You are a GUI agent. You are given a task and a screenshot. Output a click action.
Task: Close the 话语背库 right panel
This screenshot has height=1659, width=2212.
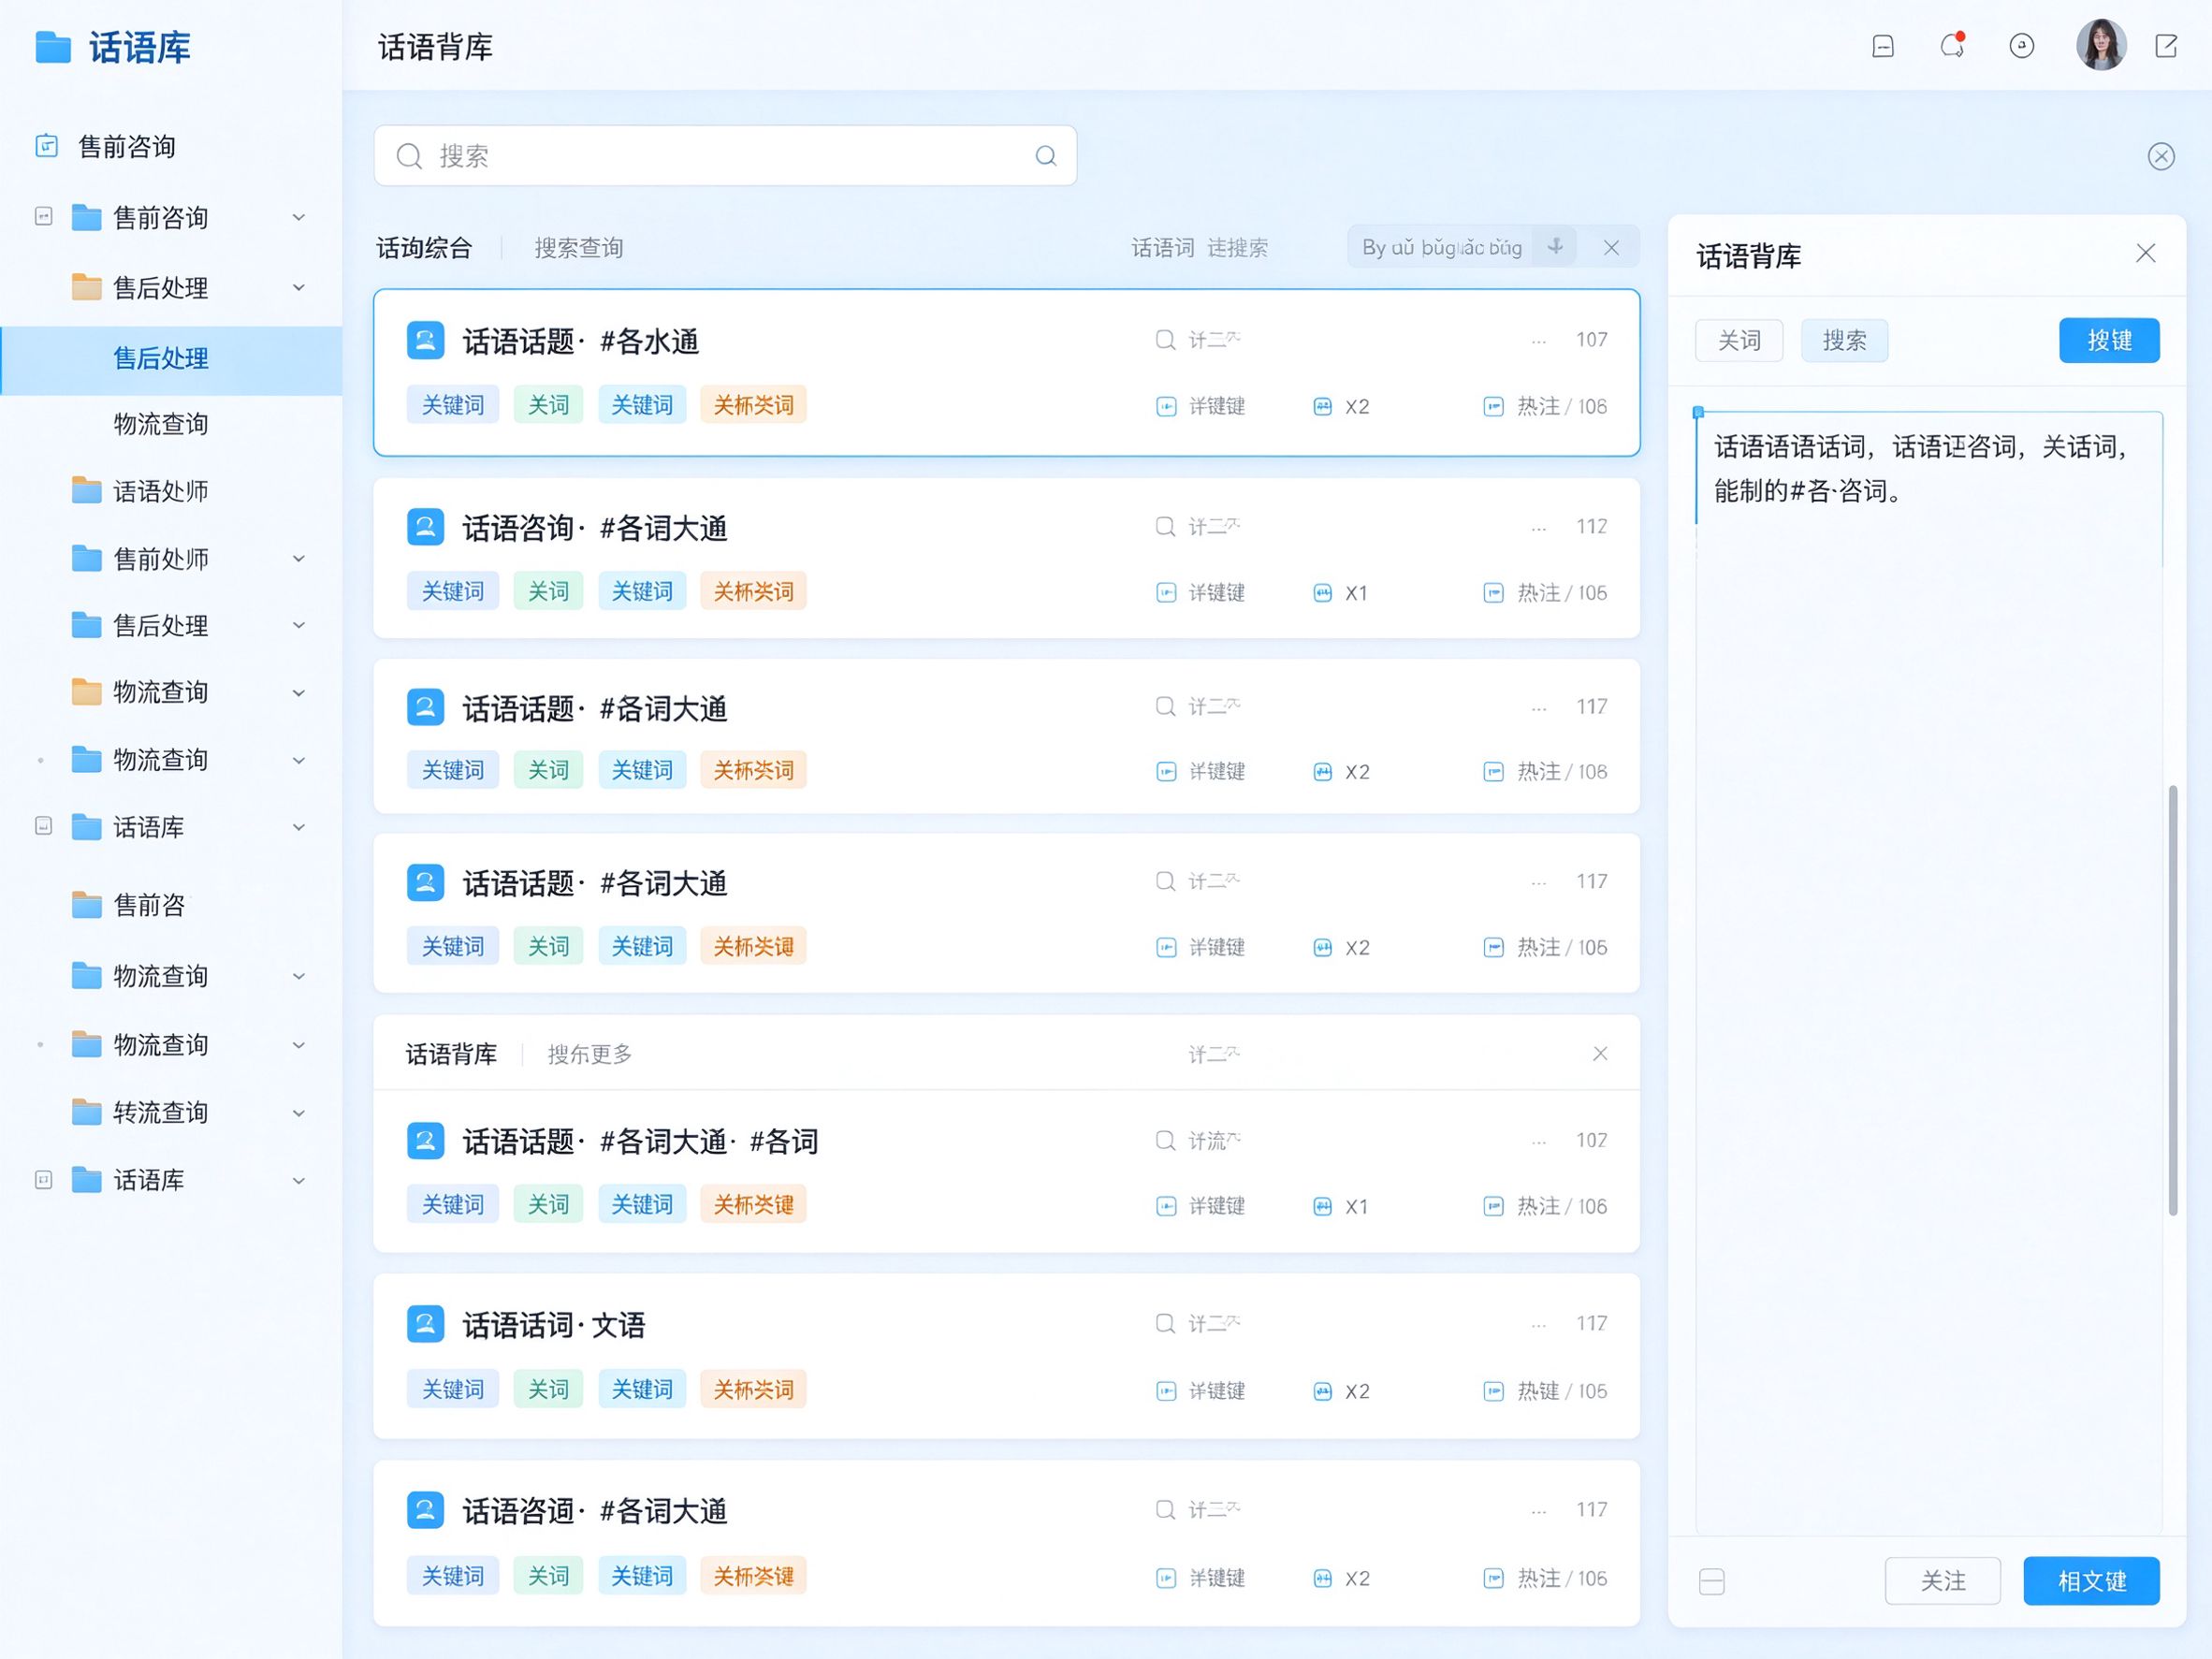(2145, 253)
